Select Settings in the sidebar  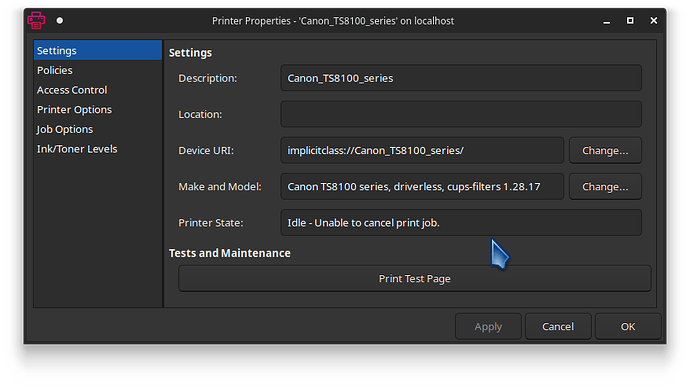[x=98, y=50]
